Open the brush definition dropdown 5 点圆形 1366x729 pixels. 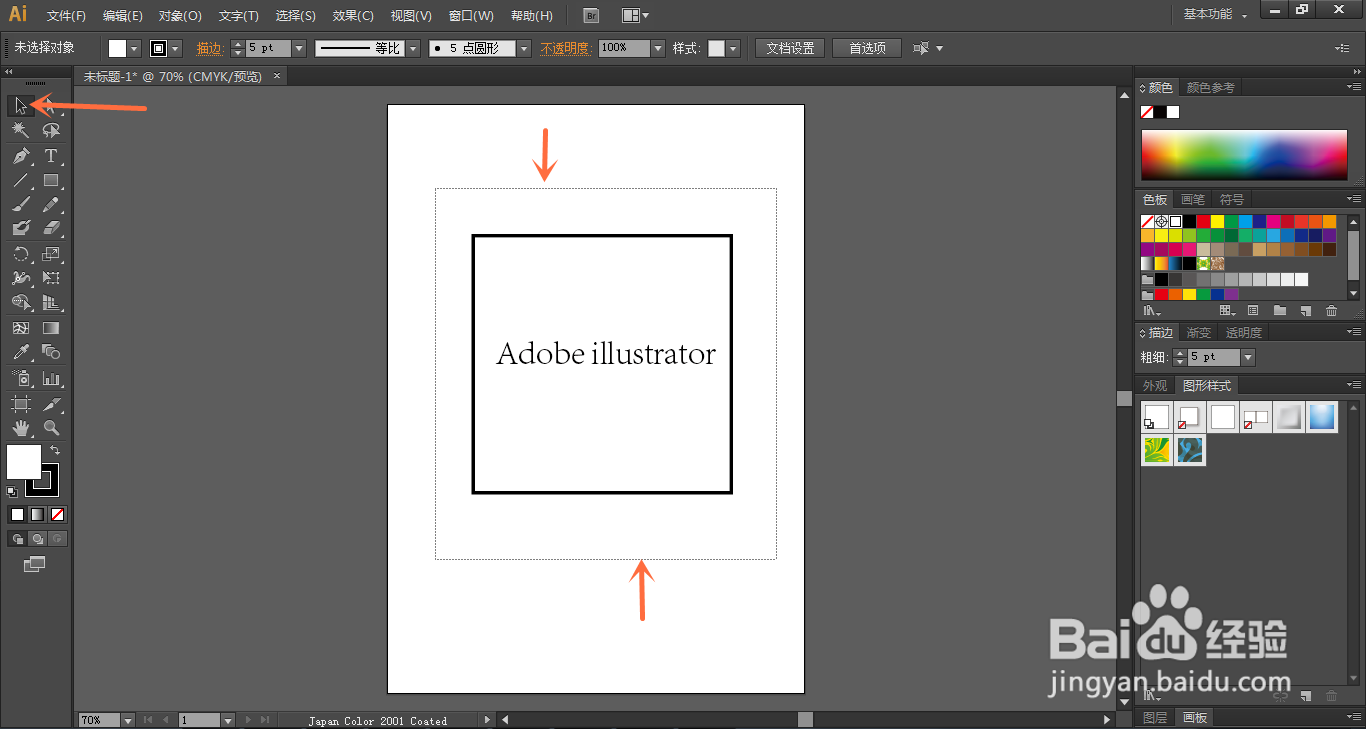click(x=524, y=48)
